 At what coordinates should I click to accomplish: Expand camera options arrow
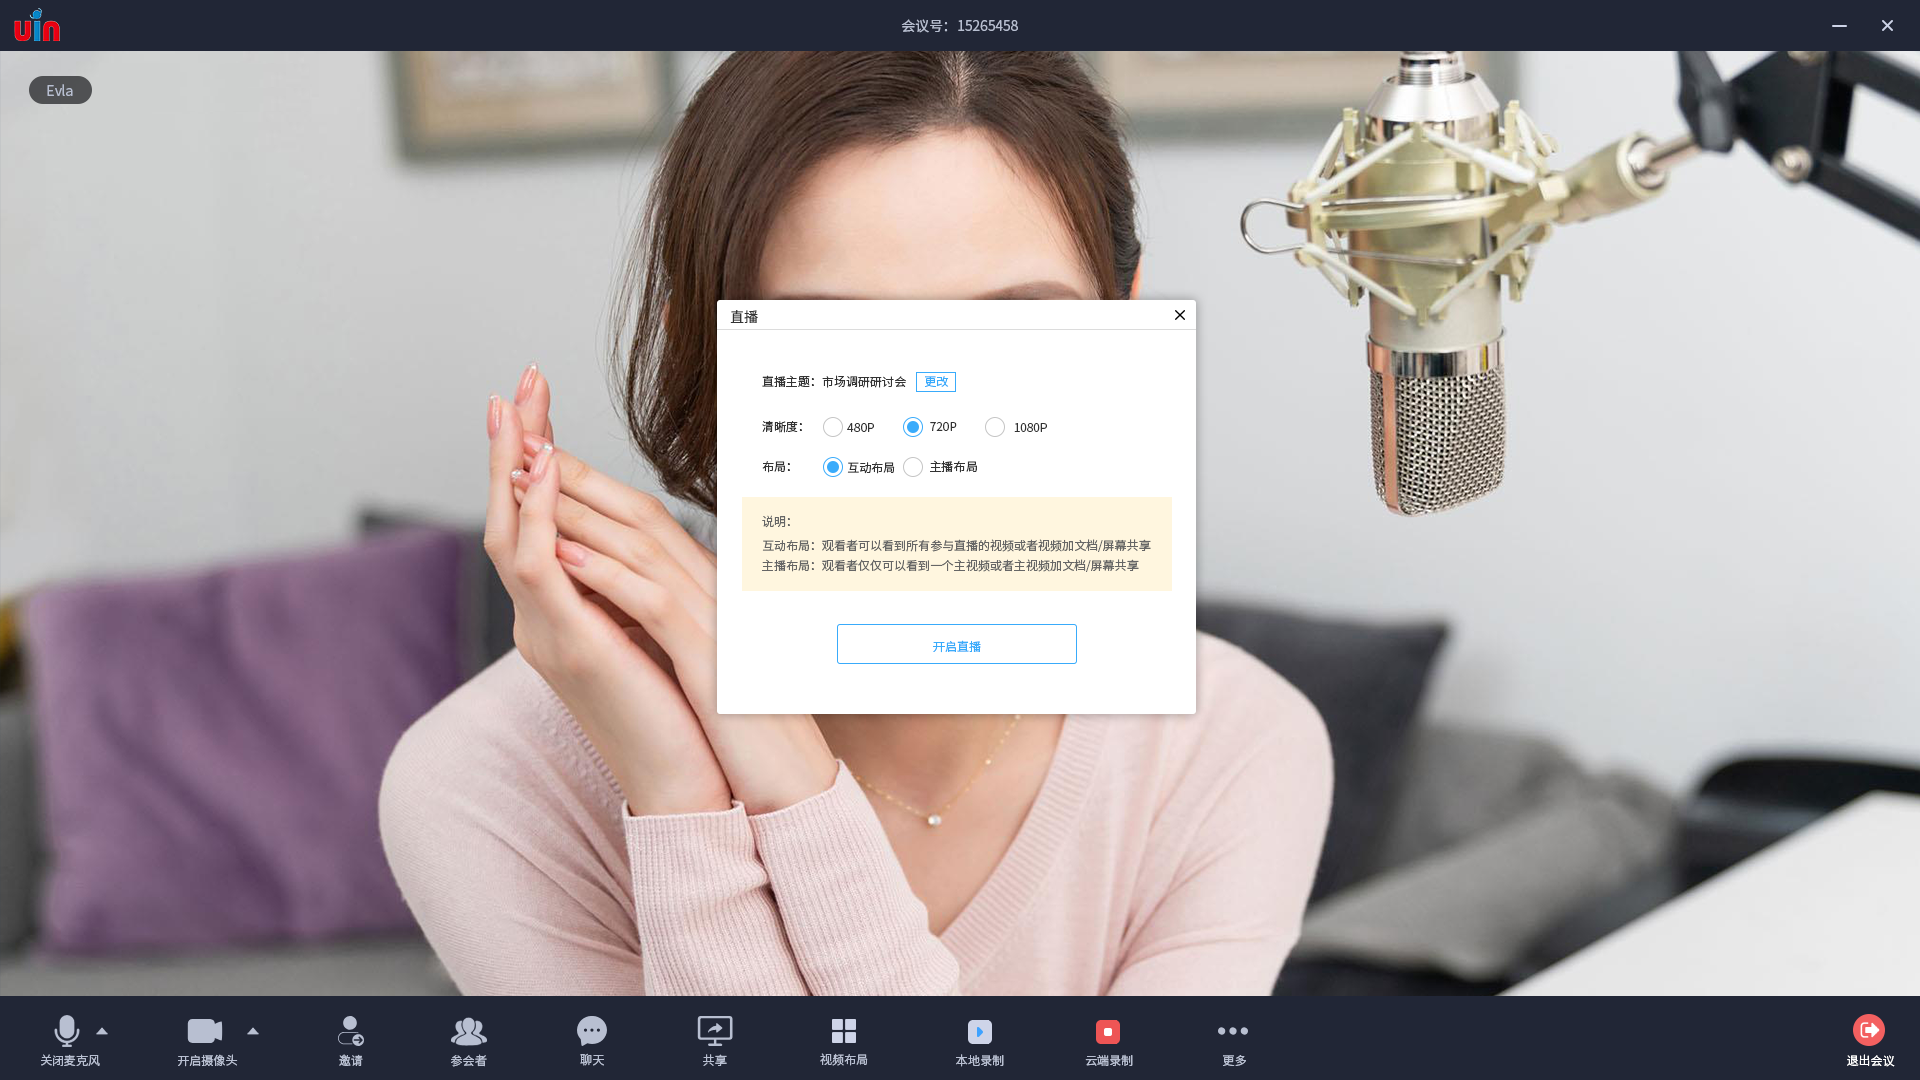click(x=253, y=1031)
